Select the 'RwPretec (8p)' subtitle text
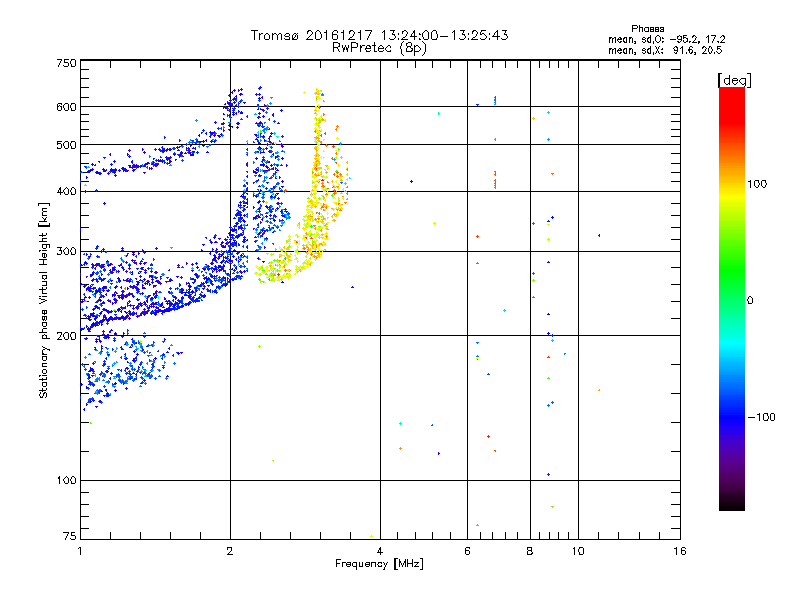Viewport: 800px width, 600px height. [379, 48]
